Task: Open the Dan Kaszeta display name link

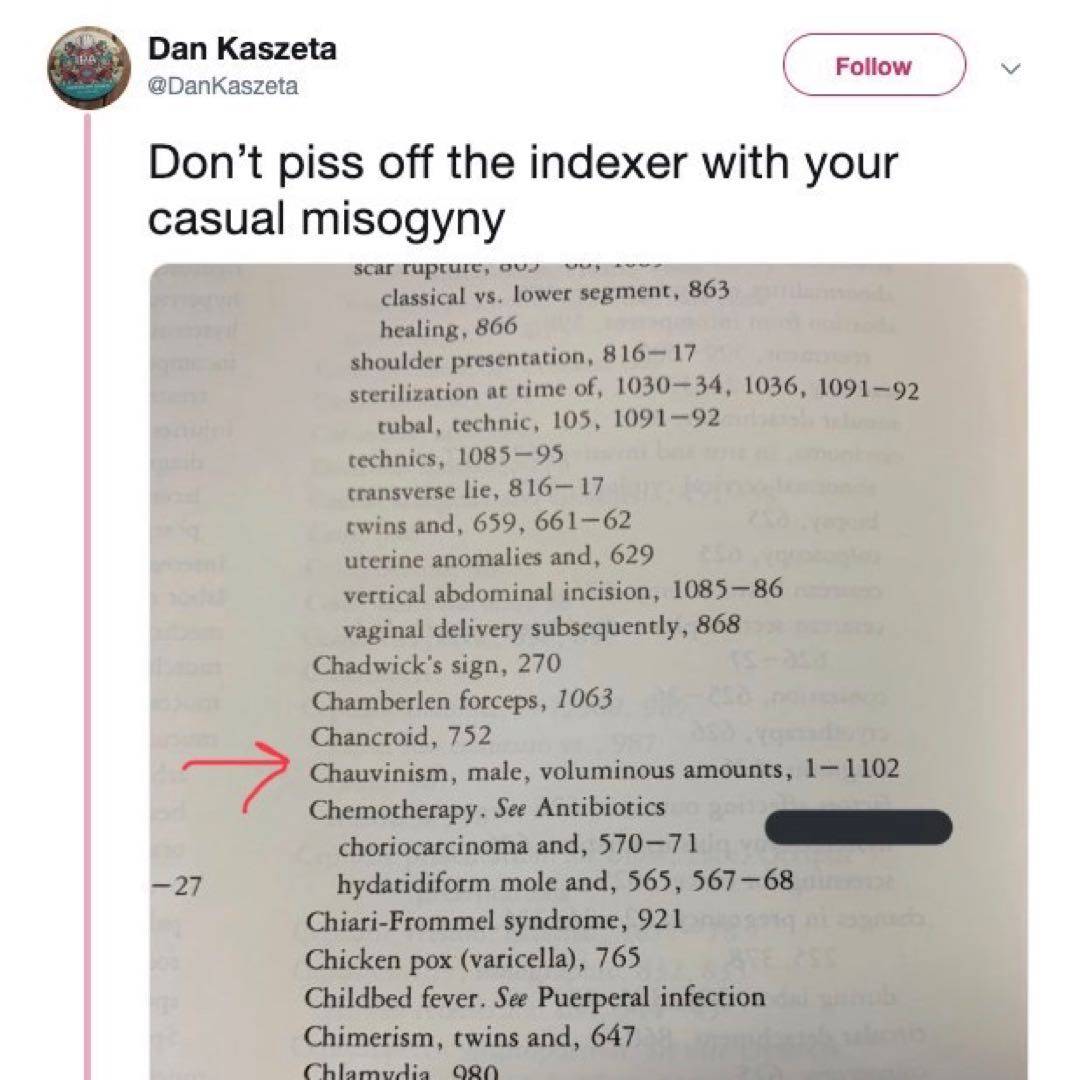Action: coord(242,48)
